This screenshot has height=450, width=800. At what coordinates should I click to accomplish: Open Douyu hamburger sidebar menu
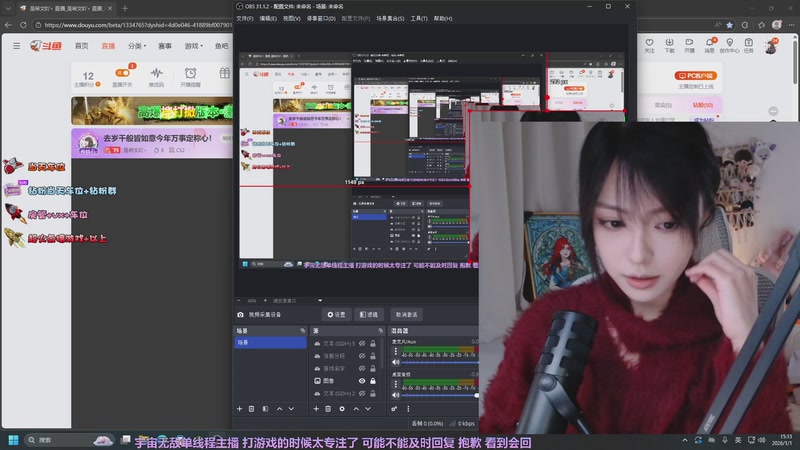click(x=17, y=46)
